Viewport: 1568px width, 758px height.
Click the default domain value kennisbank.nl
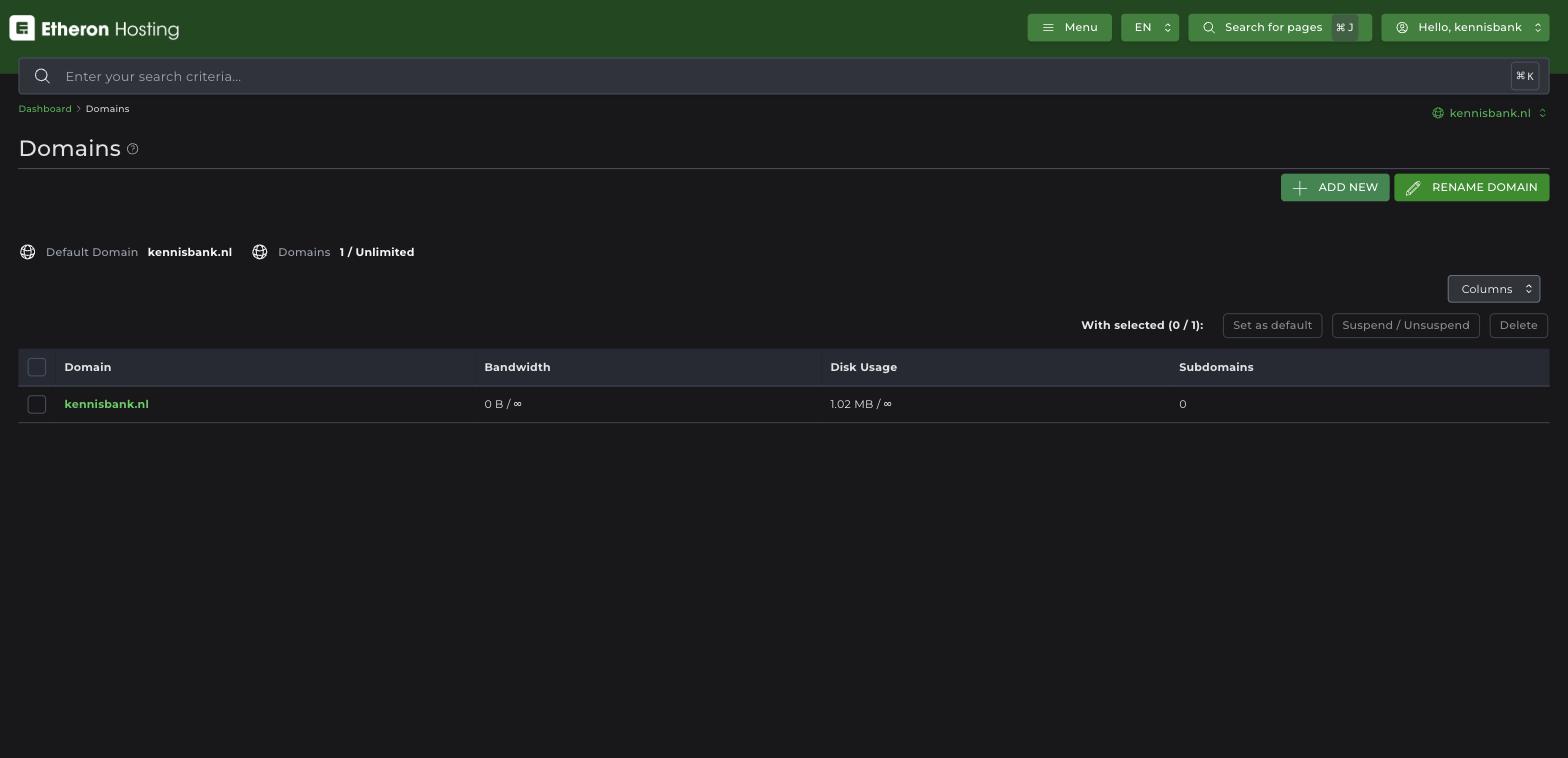point(190,252)
